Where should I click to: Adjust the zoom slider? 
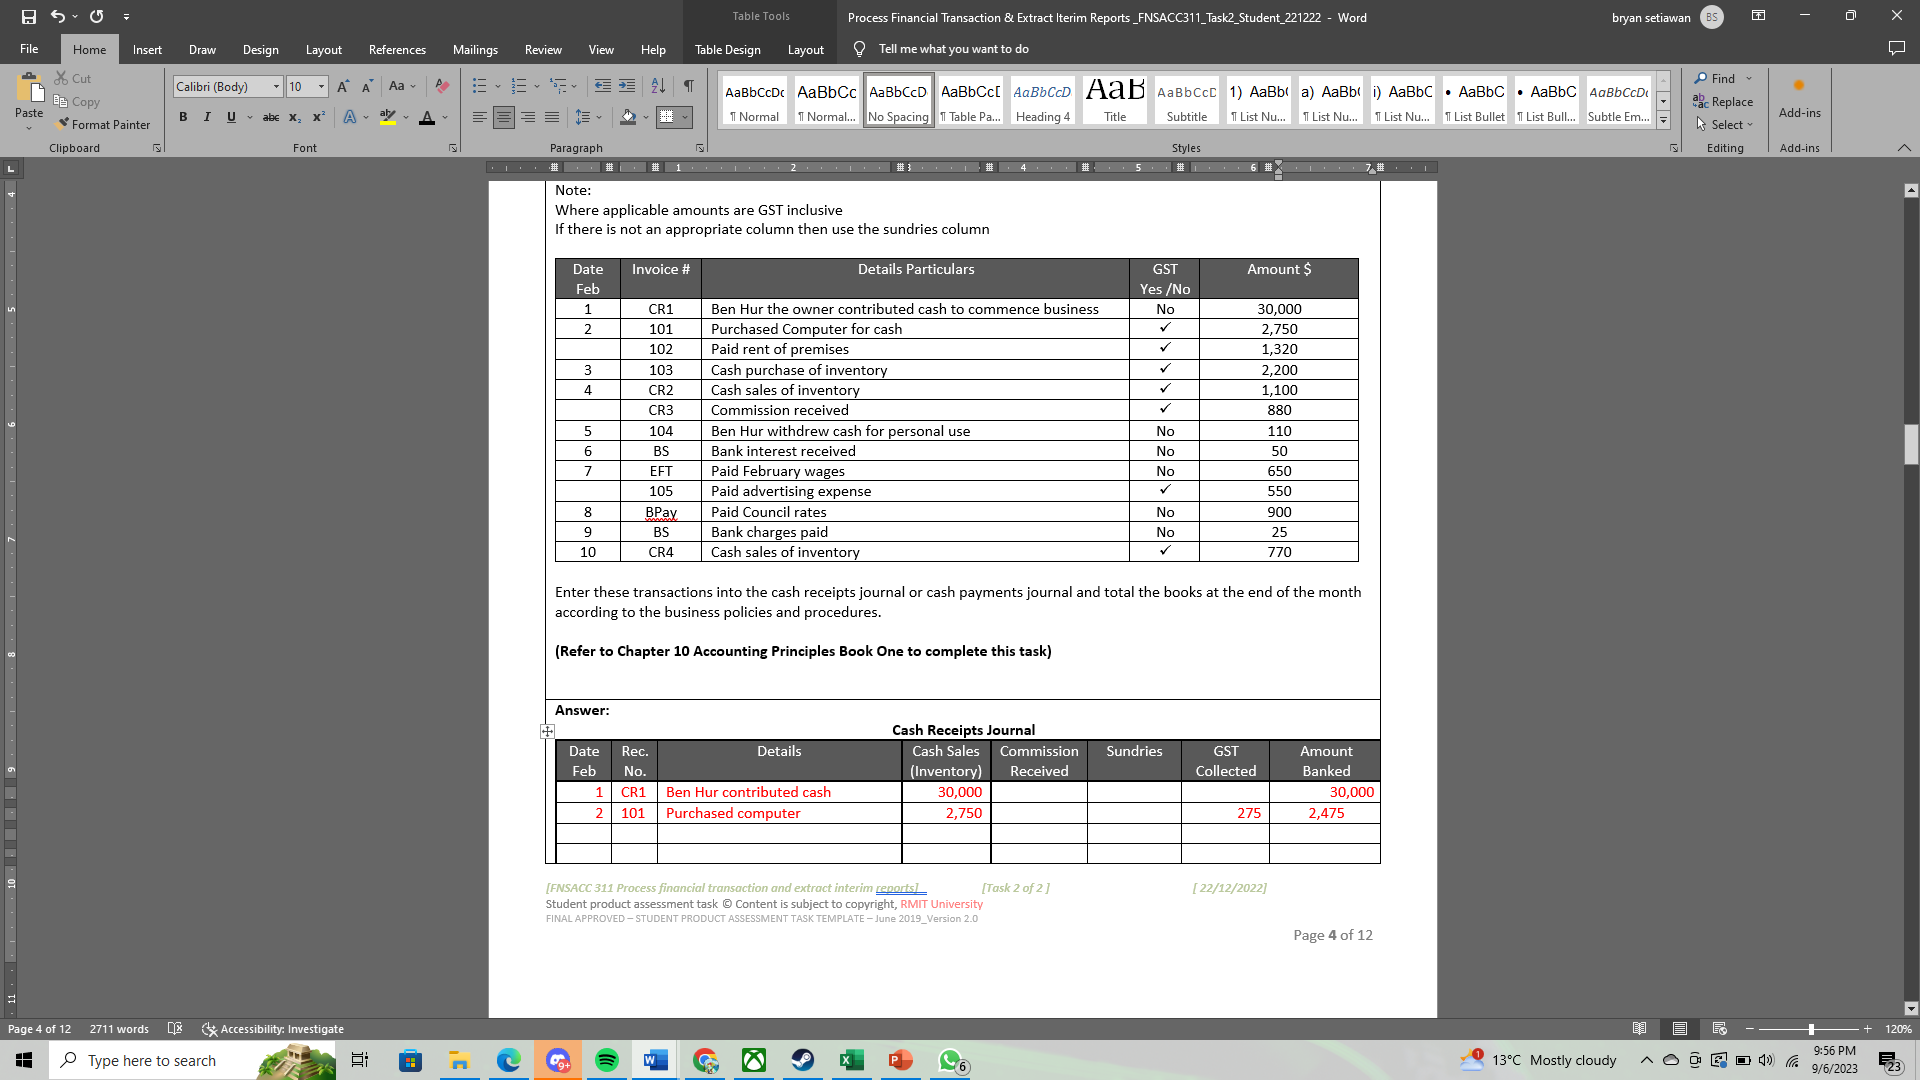(x=1811, y=1028)
